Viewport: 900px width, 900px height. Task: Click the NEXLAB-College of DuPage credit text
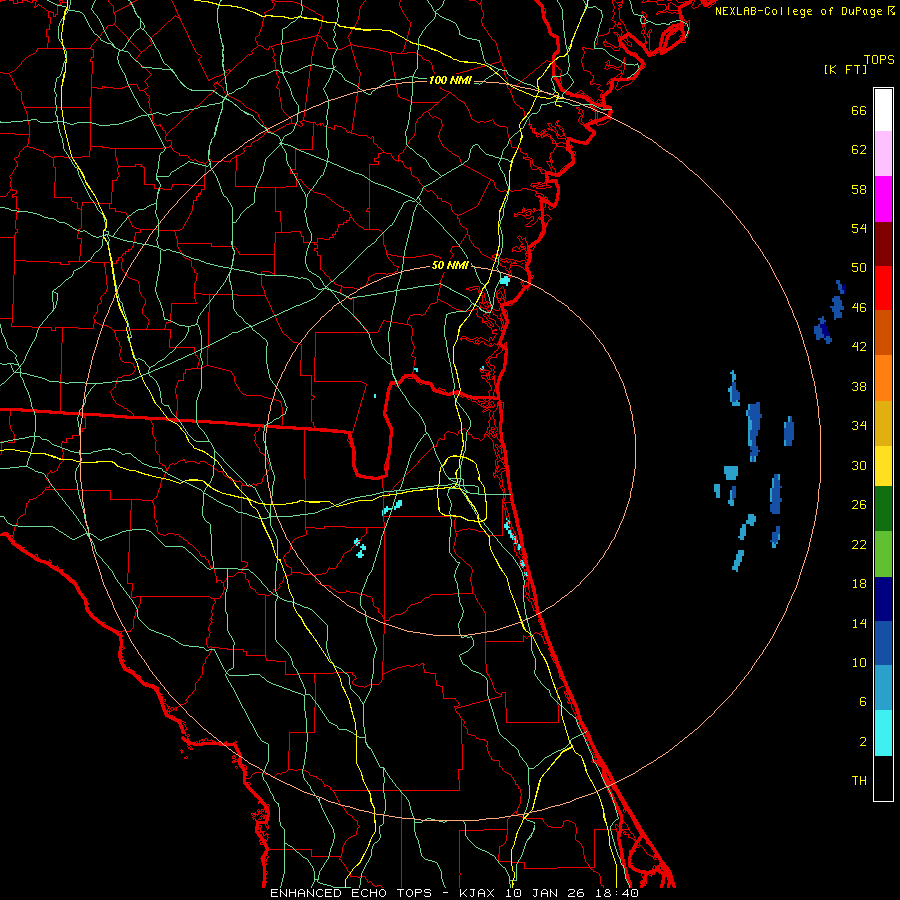(x=800, y=11)
